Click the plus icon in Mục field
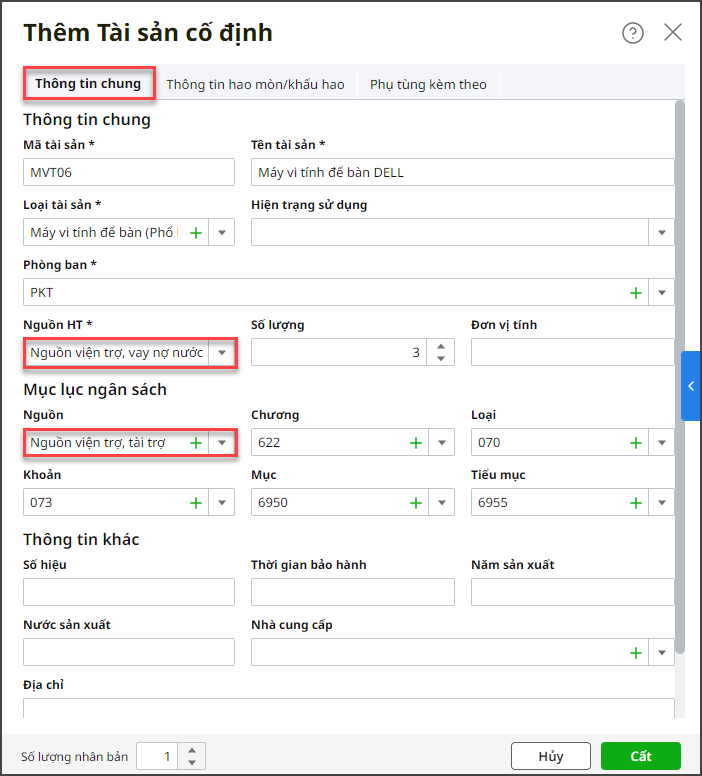The image size is (702, 776). tap(416, 502)
